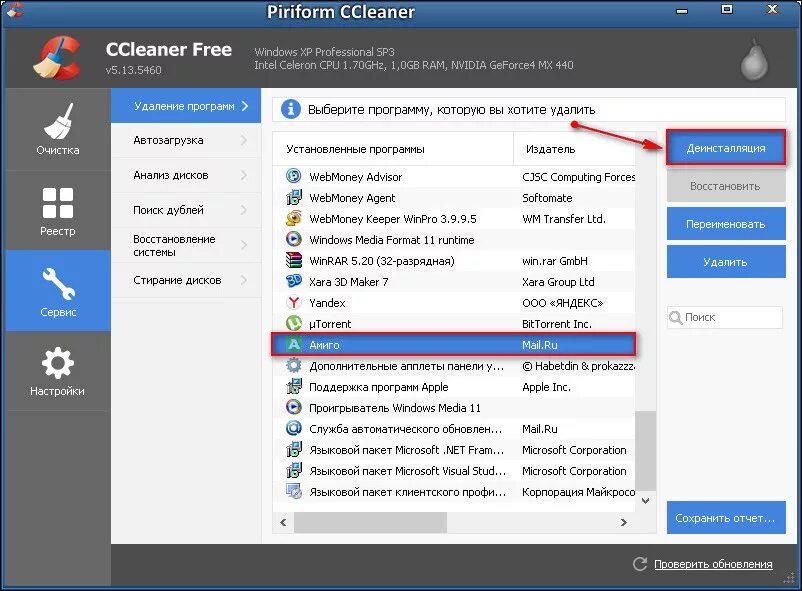Select the Yandex program row
Image resolution: width=802 pixels, height=591 pixels.
click(454, 302)
